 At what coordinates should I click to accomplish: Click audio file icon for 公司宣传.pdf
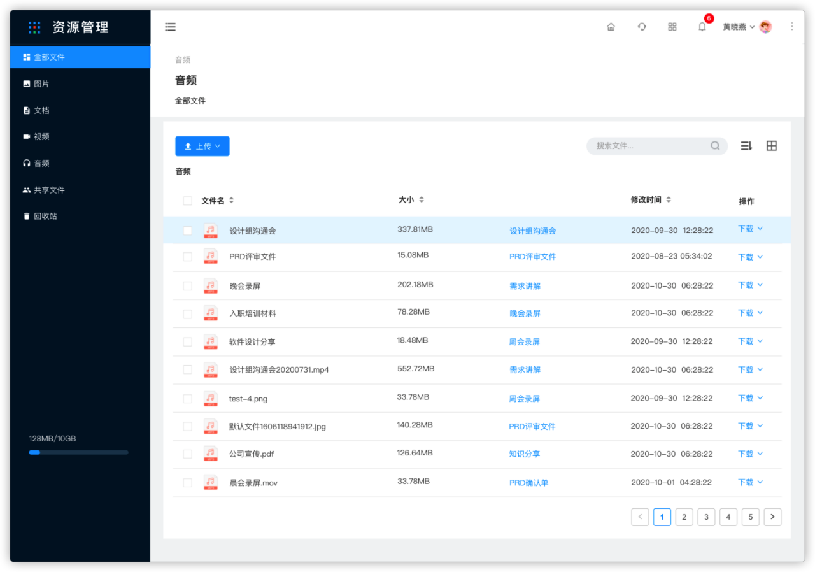pyautogui.click(x=211, y=453)
